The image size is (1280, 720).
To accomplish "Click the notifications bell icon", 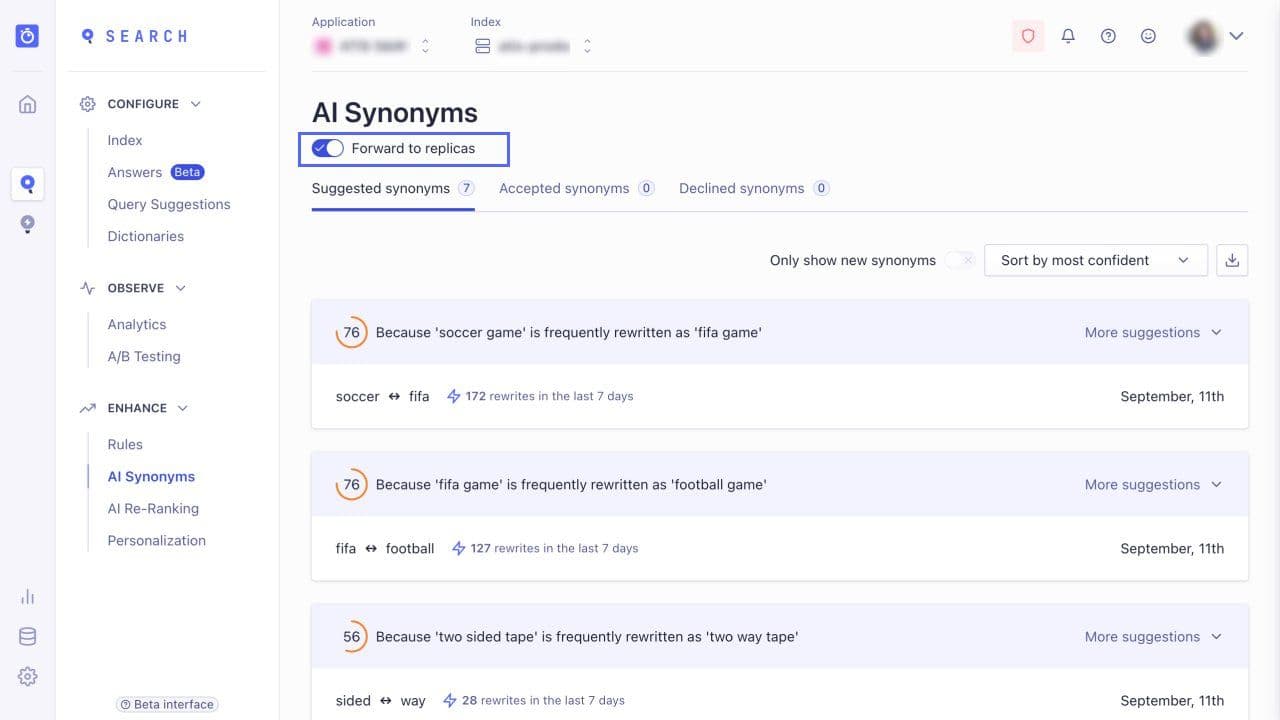I will (1068, 36).
